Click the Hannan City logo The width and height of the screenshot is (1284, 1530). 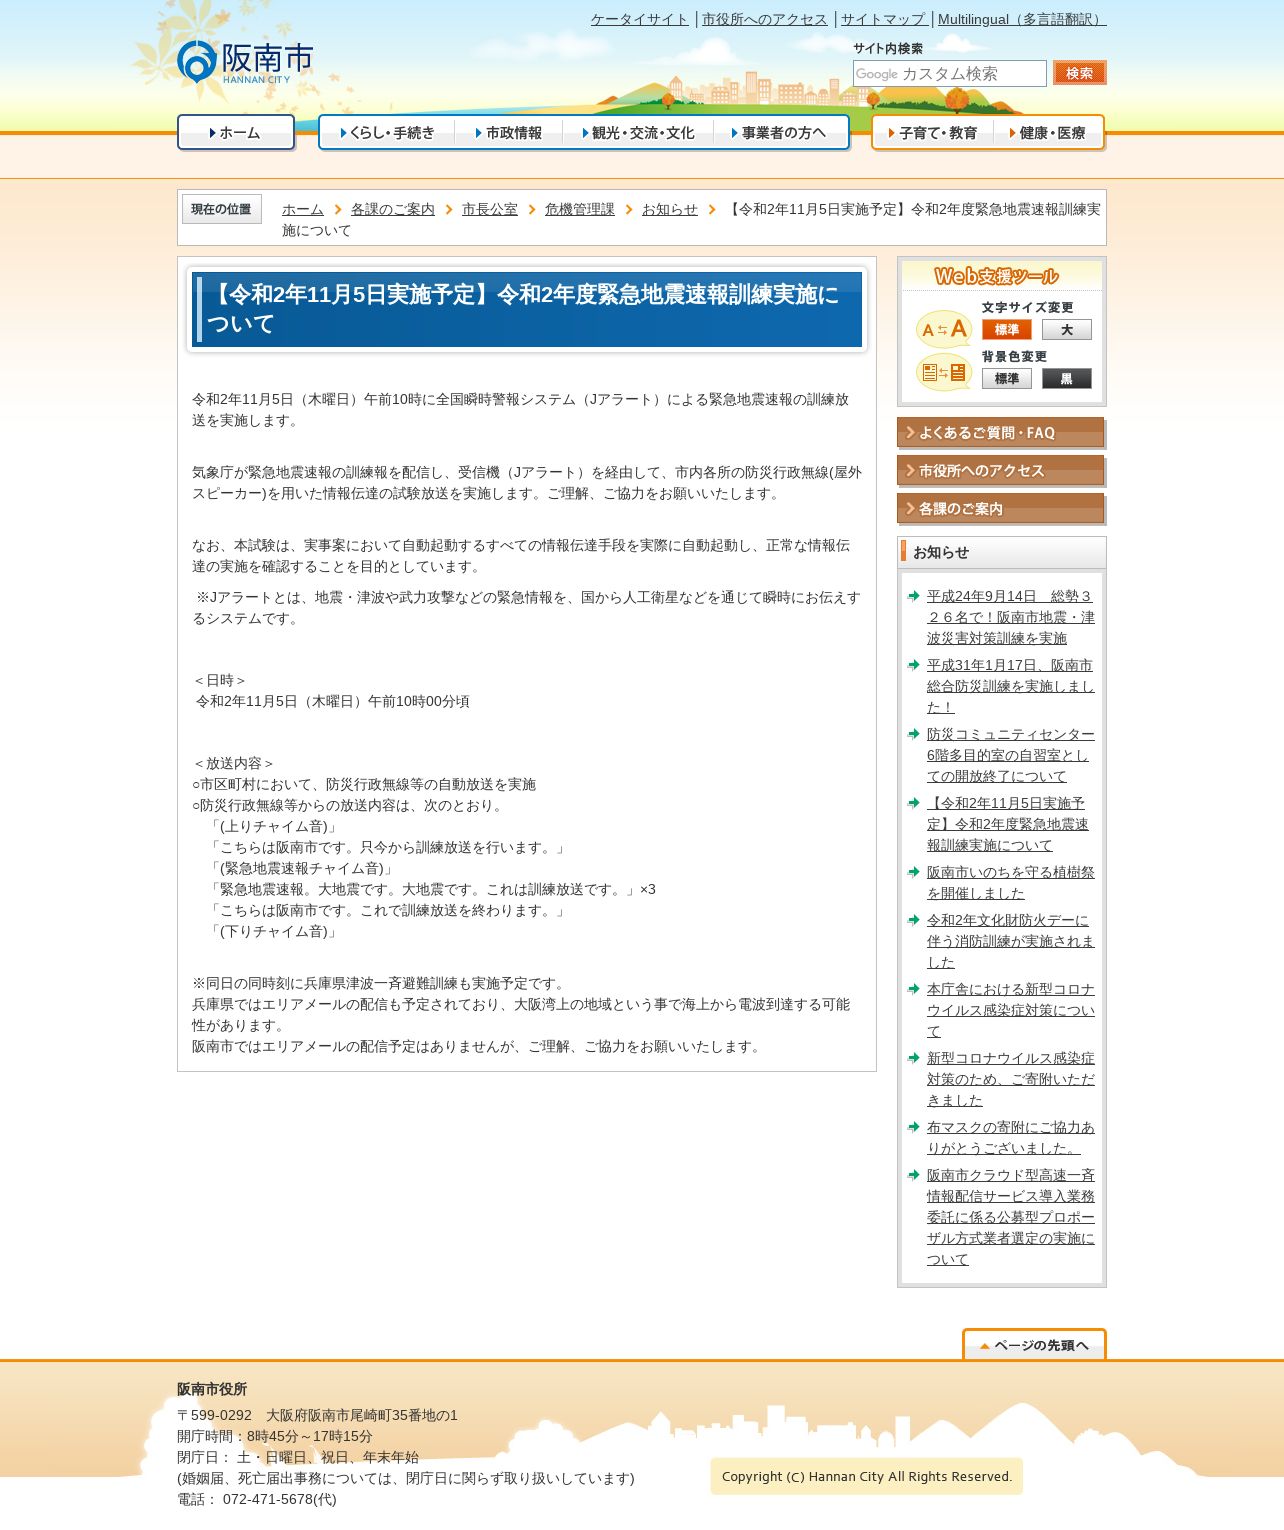[245, 62]
